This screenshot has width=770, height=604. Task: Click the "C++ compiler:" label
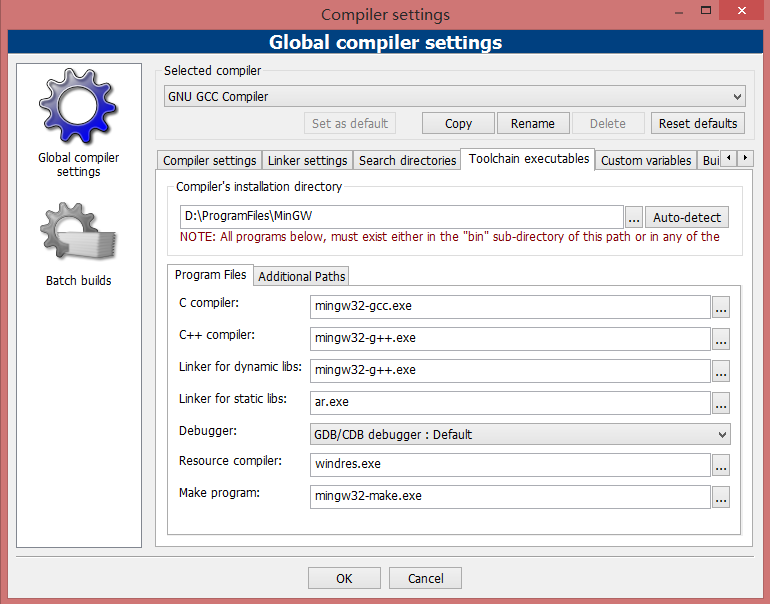coord(217,334)
